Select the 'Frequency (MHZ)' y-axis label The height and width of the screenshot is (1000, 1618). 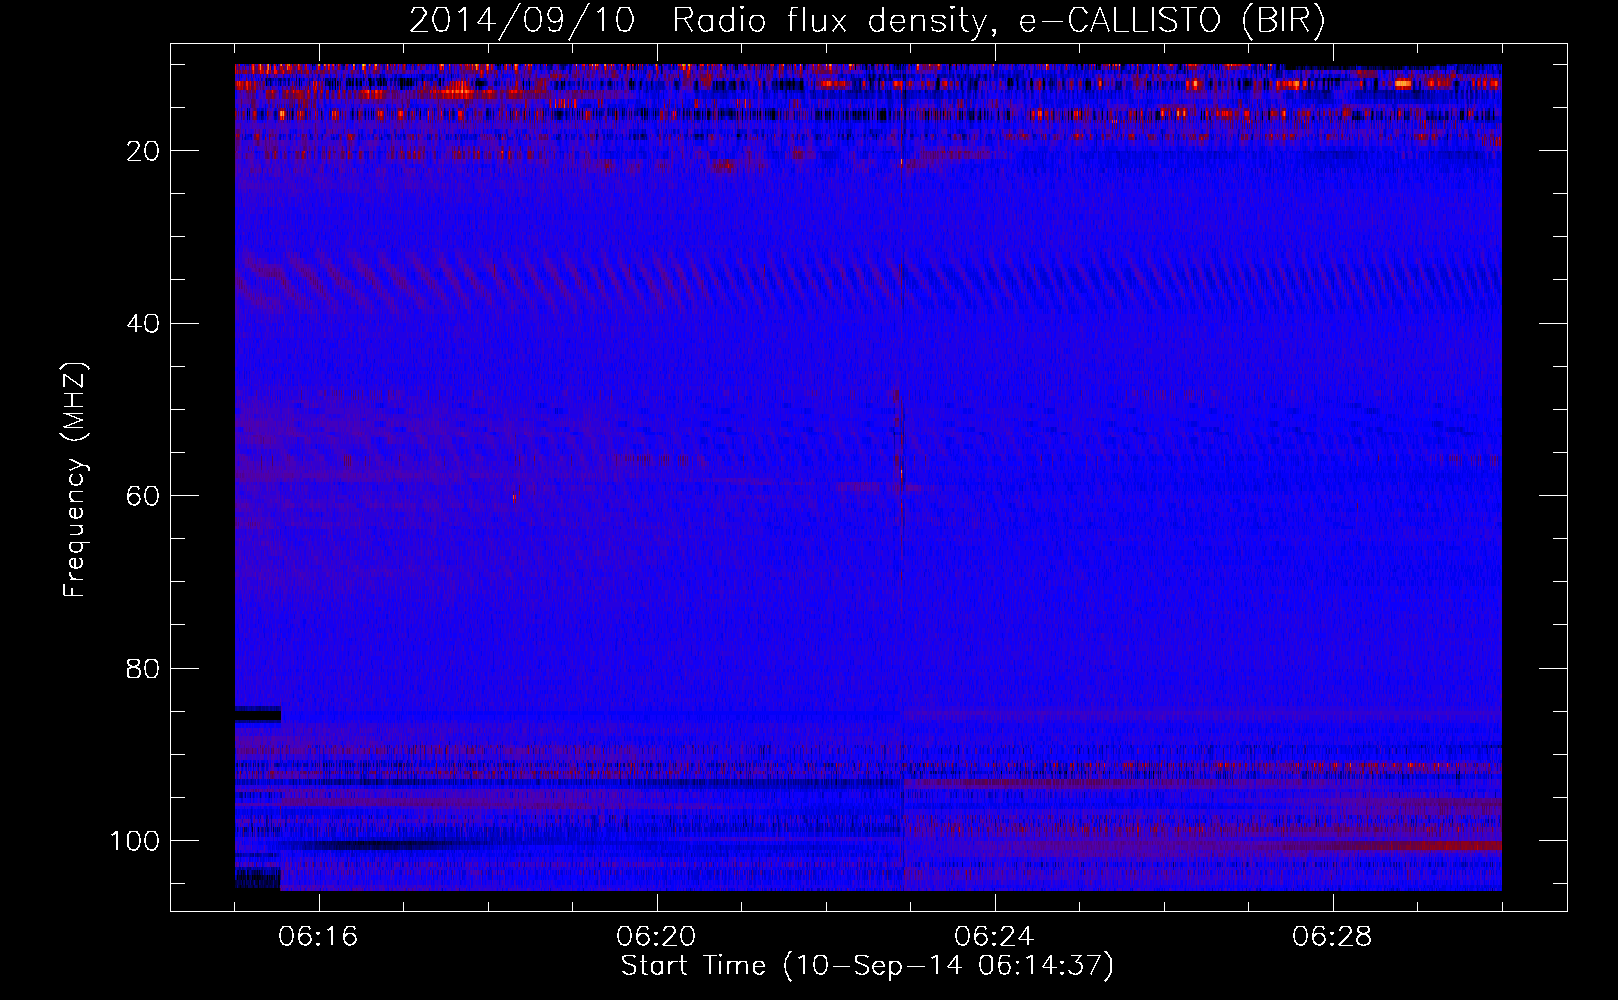(x=75, y=480)
